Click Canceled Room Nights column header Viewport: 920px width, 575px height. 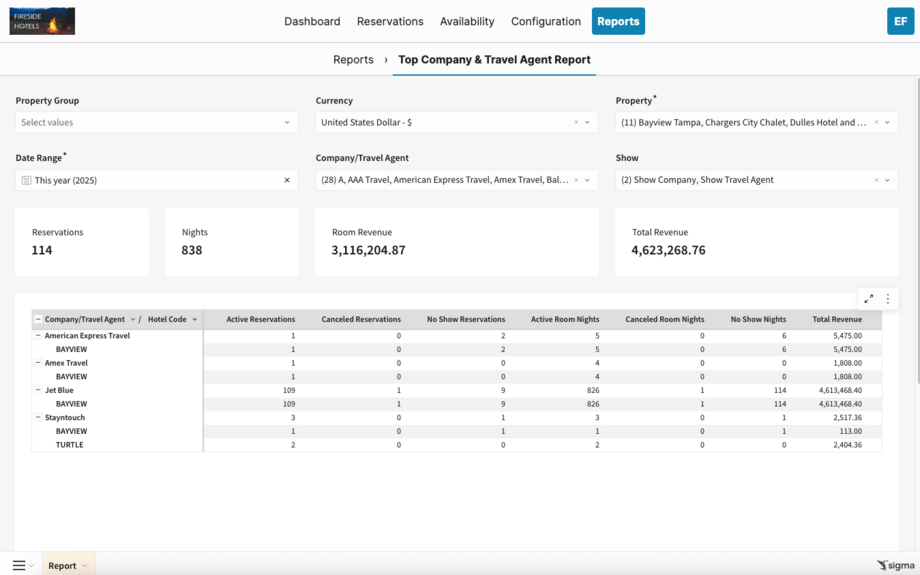pyautogui.click(x=664, y=319)
